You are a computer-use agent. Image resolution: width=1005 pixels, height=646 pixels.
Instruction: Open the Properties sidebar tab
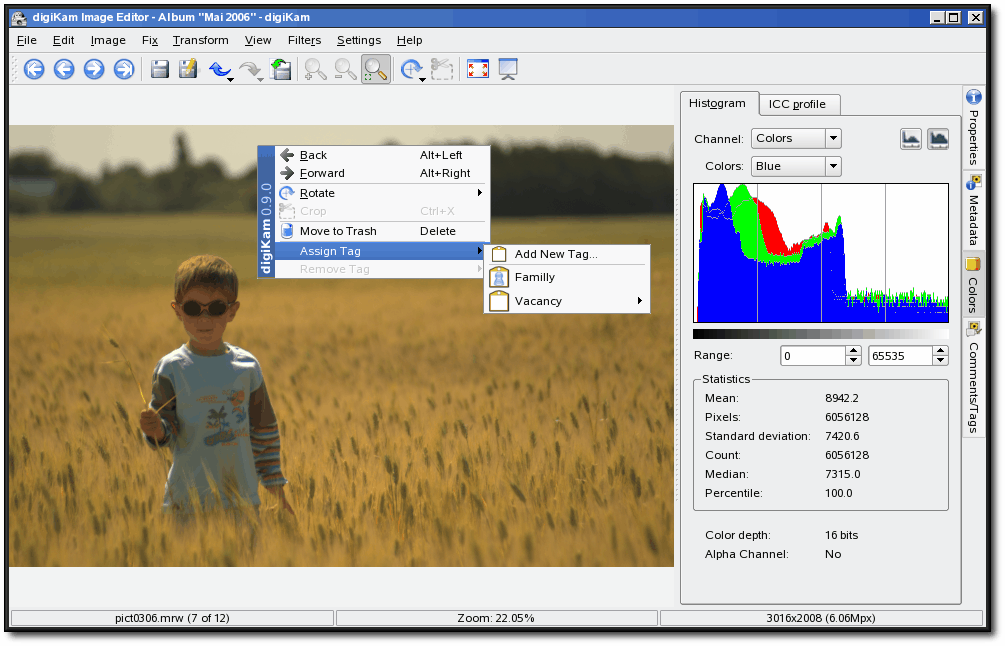pyautogui.click(x=974, y=128)
